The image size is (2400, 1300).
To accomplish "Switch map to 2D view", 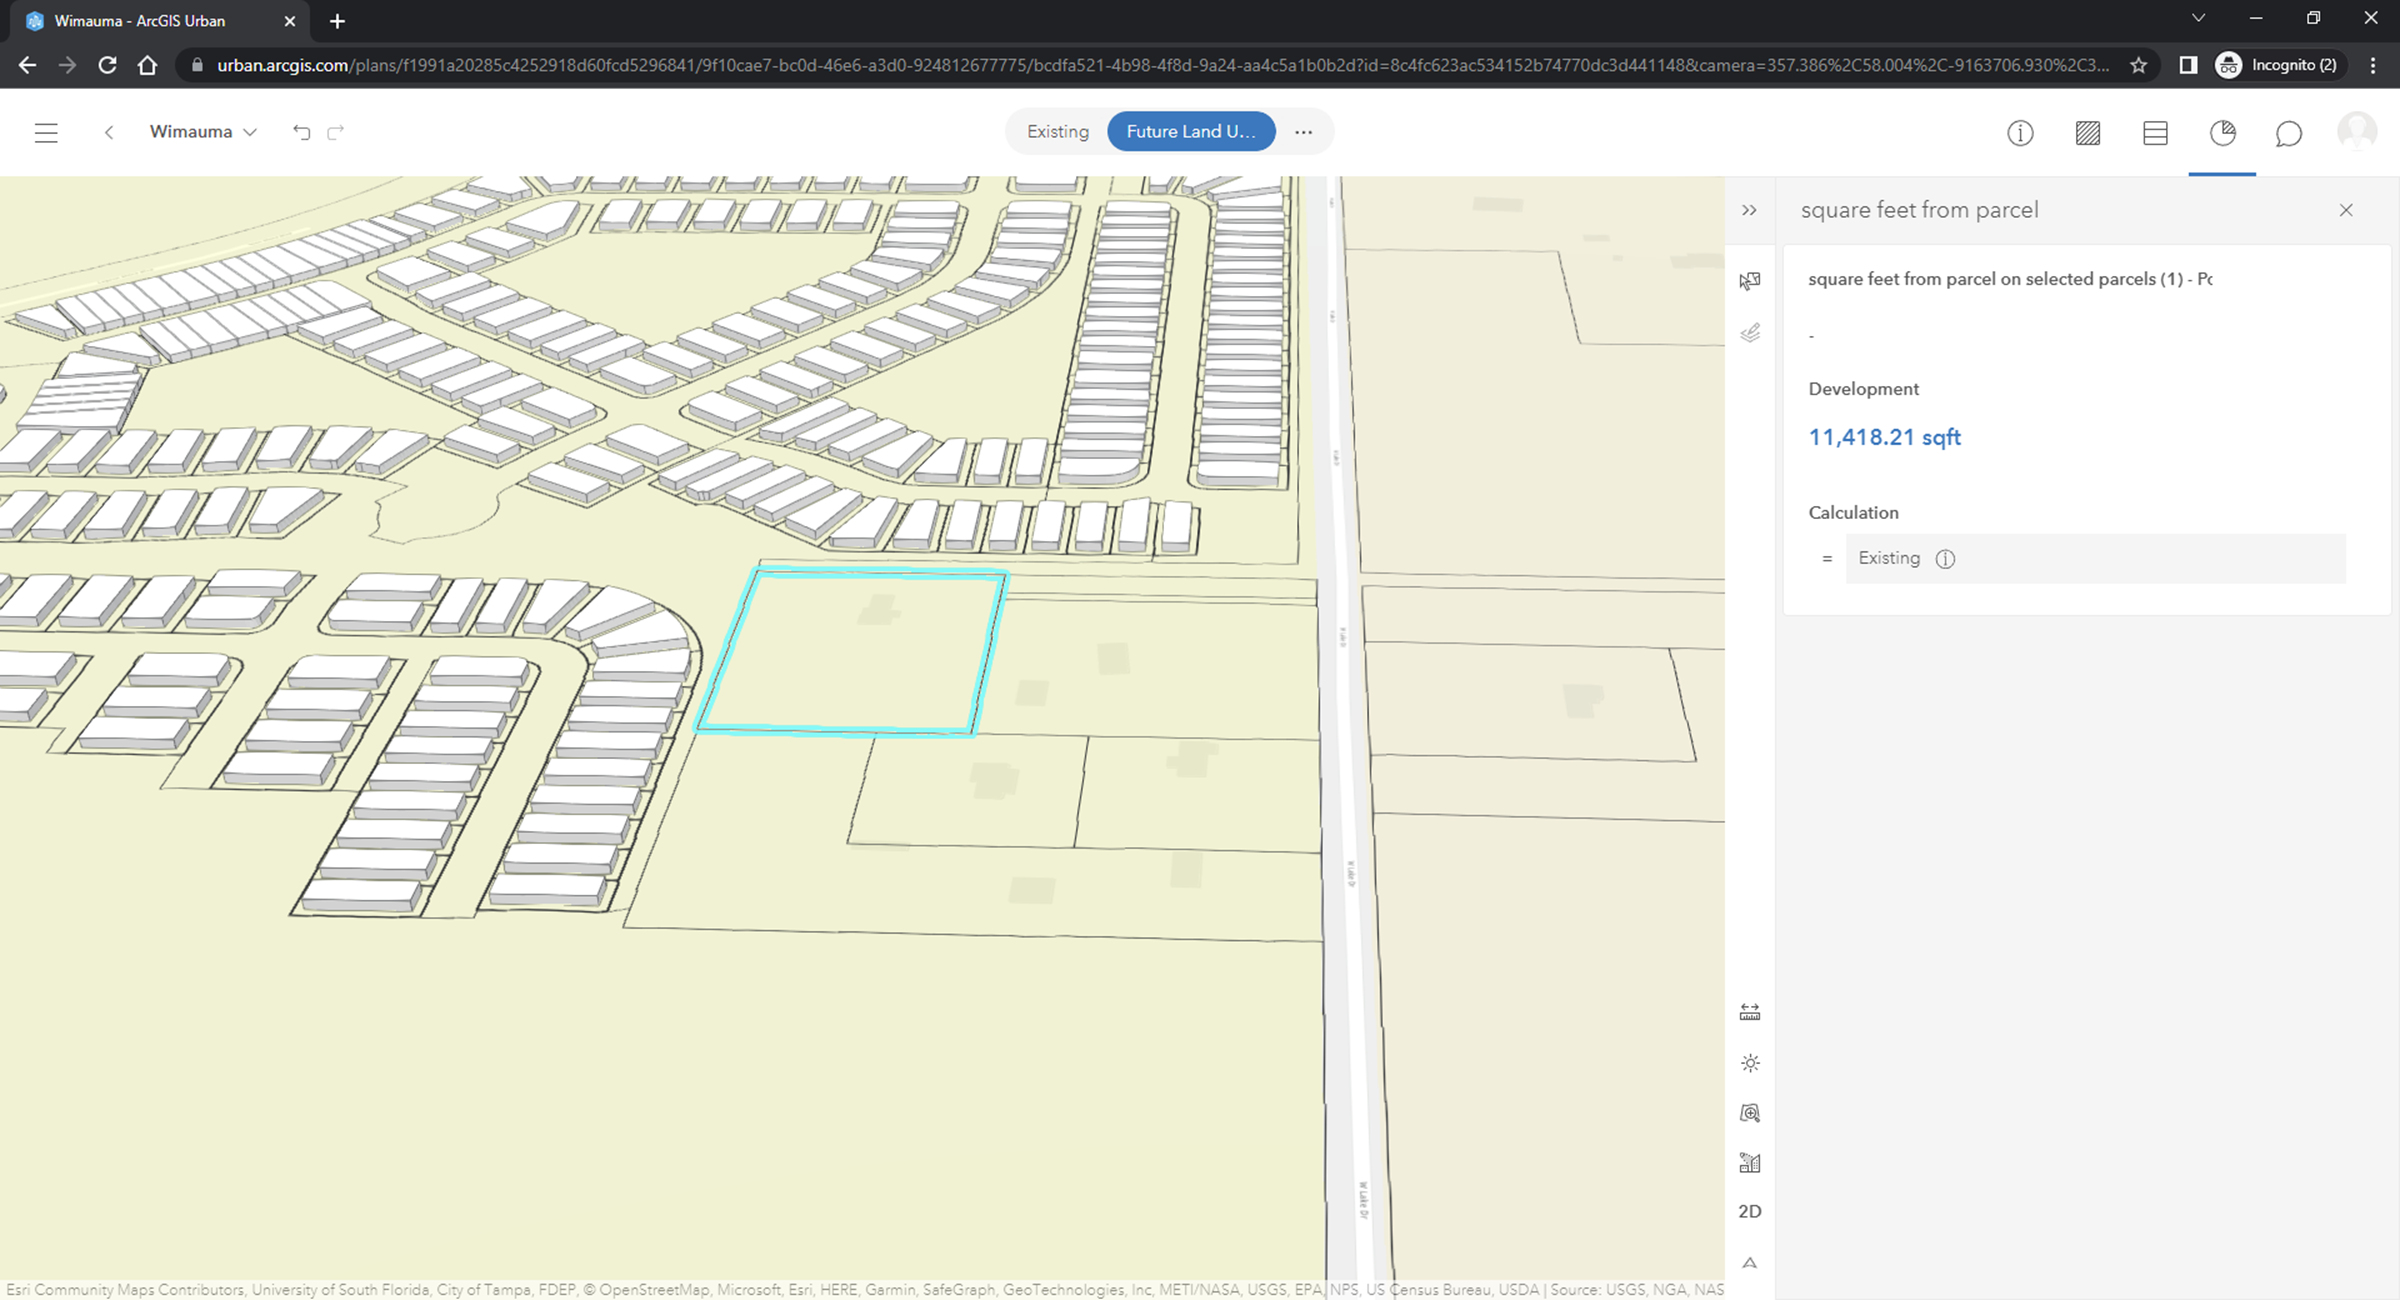I will coord(1749,1211).
